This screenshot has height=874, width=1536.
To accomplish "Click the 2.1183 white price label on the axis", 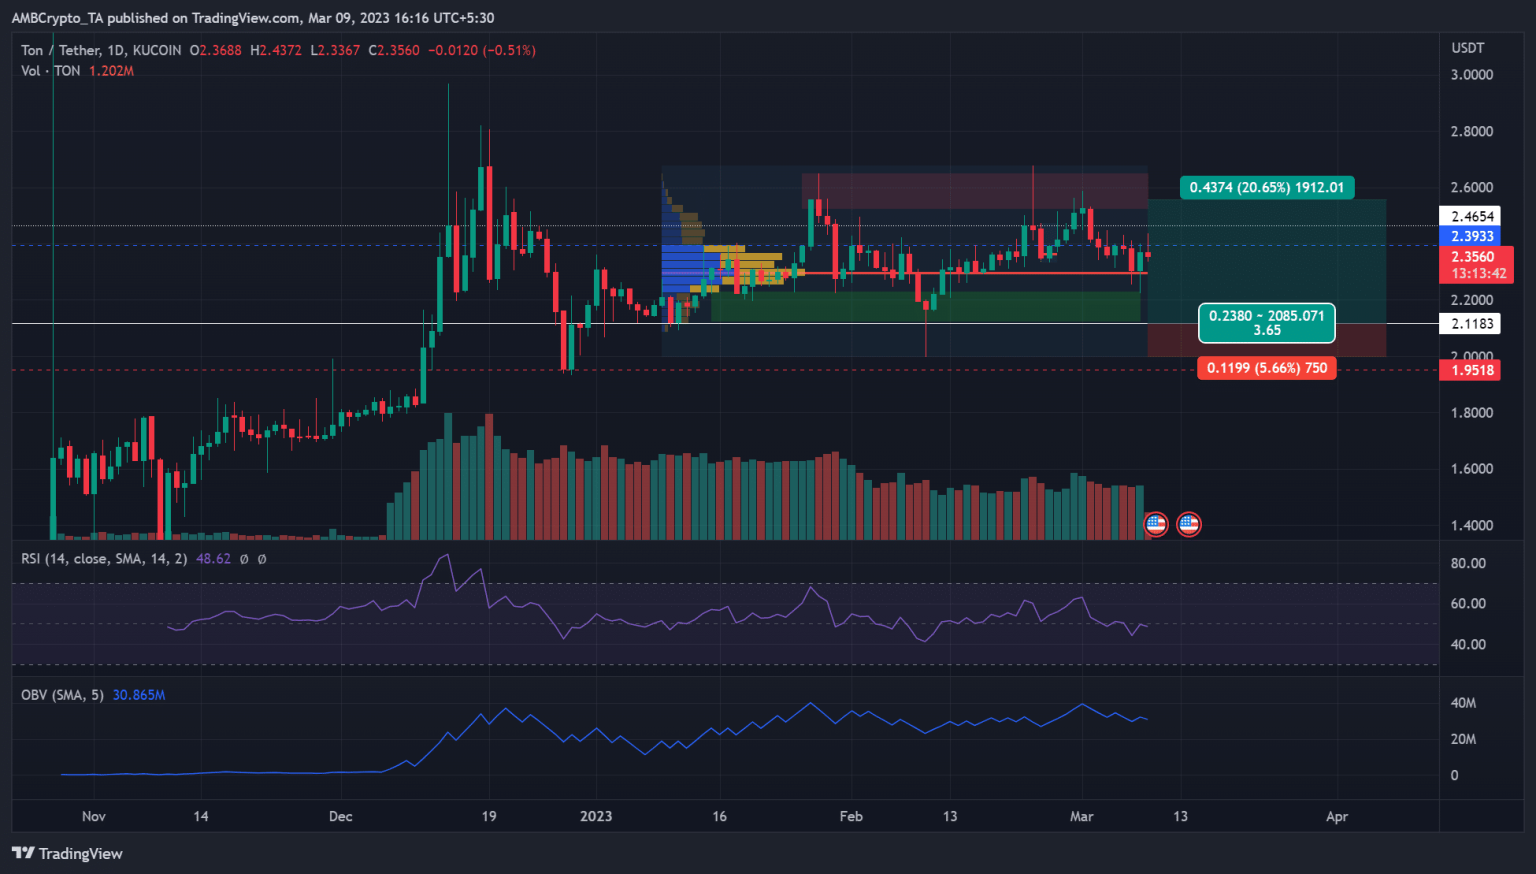I will (1472, 323).
